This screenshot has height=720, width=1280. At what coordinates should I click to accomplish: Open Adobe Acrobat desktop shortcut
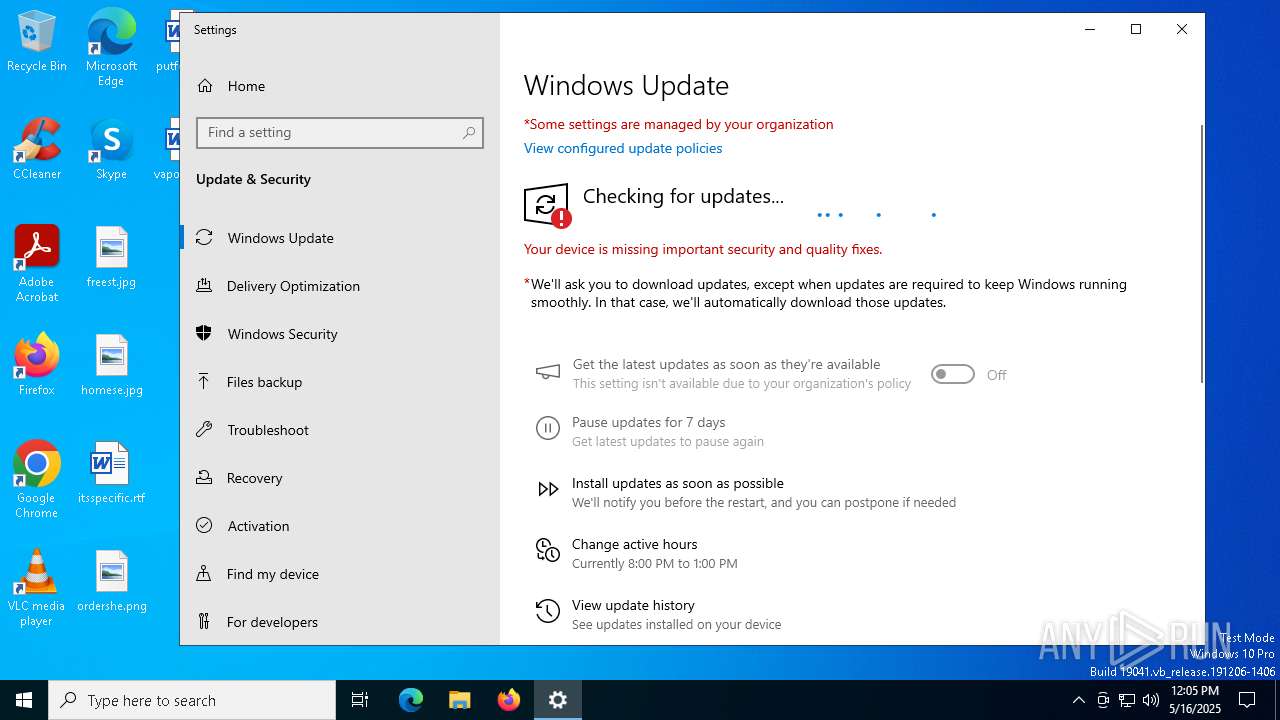click(37, 264)
